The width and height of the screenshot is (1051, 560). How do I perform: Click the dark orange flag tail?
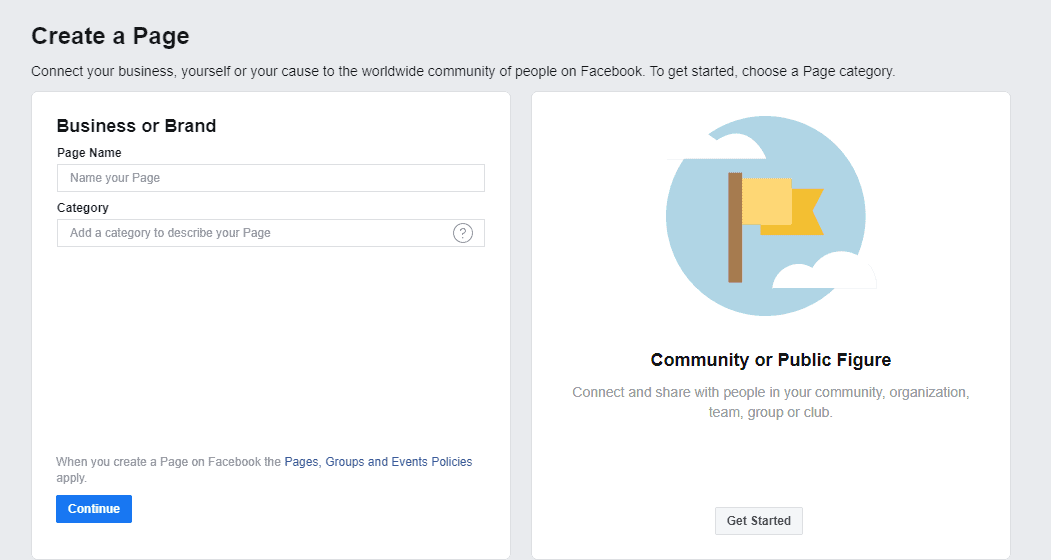pyautogui.click(x=808, y=213)
